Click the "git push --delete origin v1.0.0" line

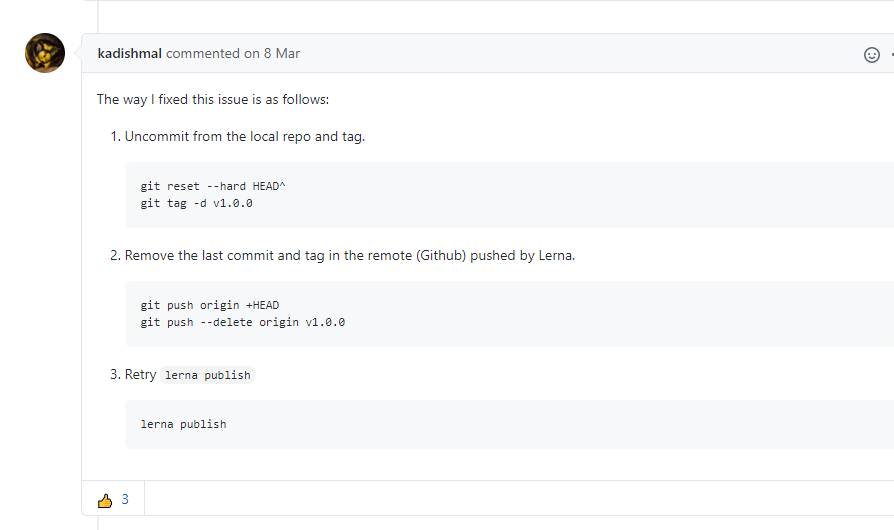pyautogui.click(x=243, y=322)
